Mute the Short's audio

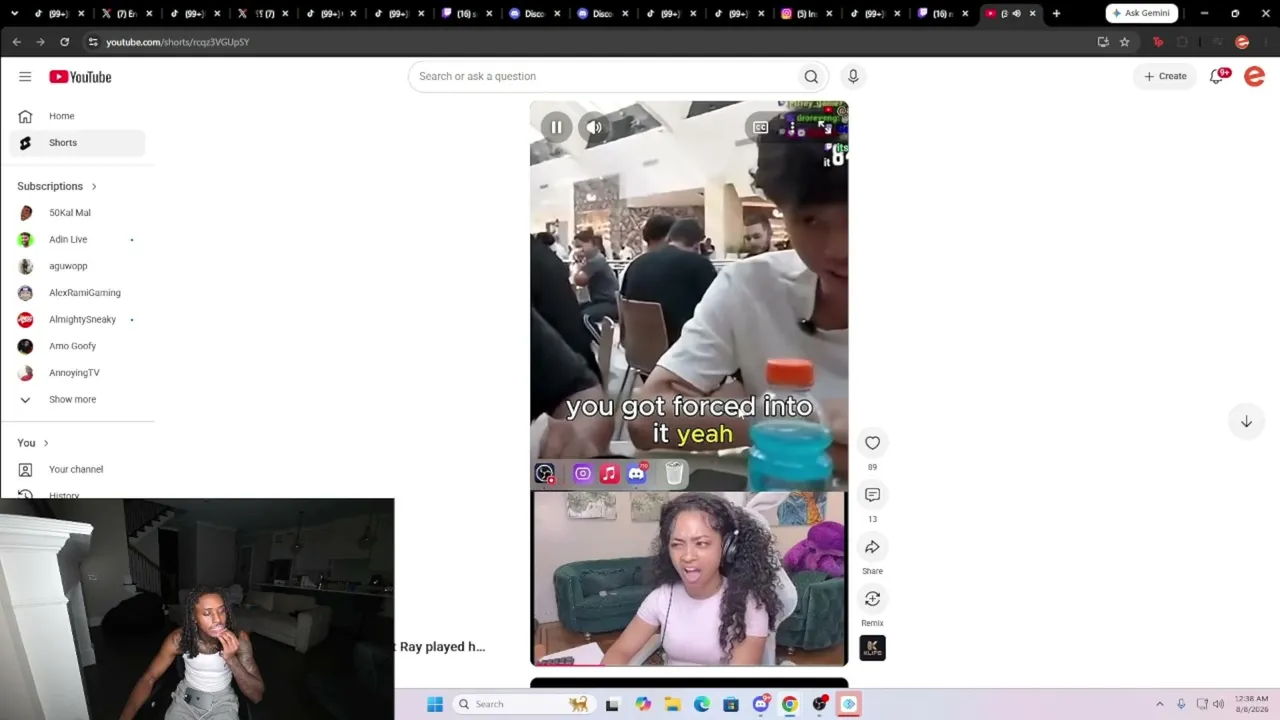click(594, 127)
